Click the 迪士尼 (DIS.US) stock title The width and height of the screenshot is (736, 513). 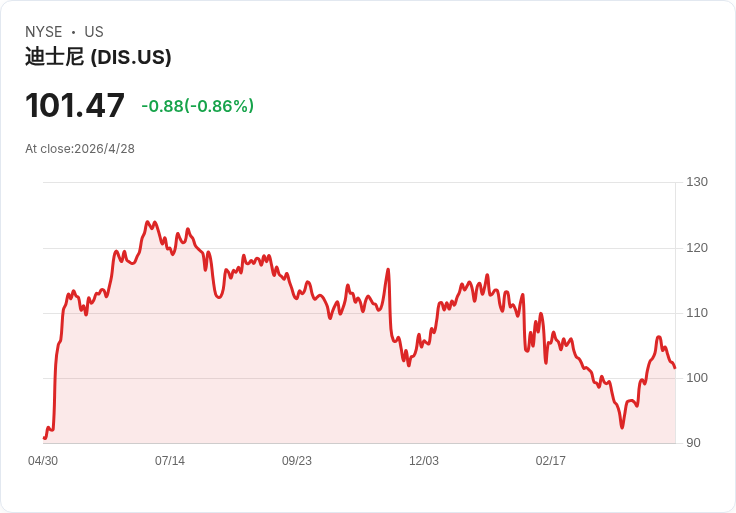tap(98, 57)
